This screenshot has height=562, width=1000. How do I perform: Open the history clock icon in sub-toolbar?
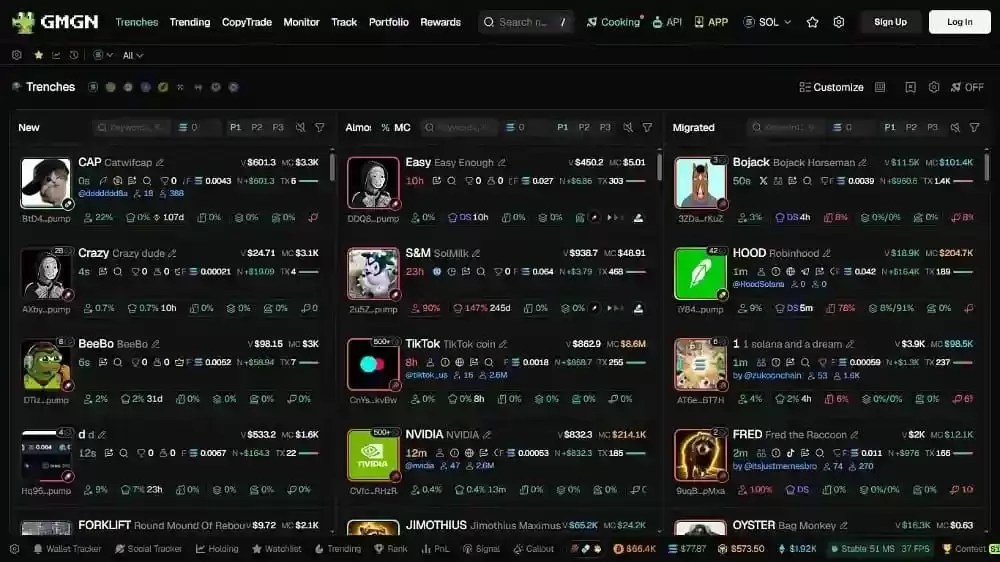tap(74, 55)
